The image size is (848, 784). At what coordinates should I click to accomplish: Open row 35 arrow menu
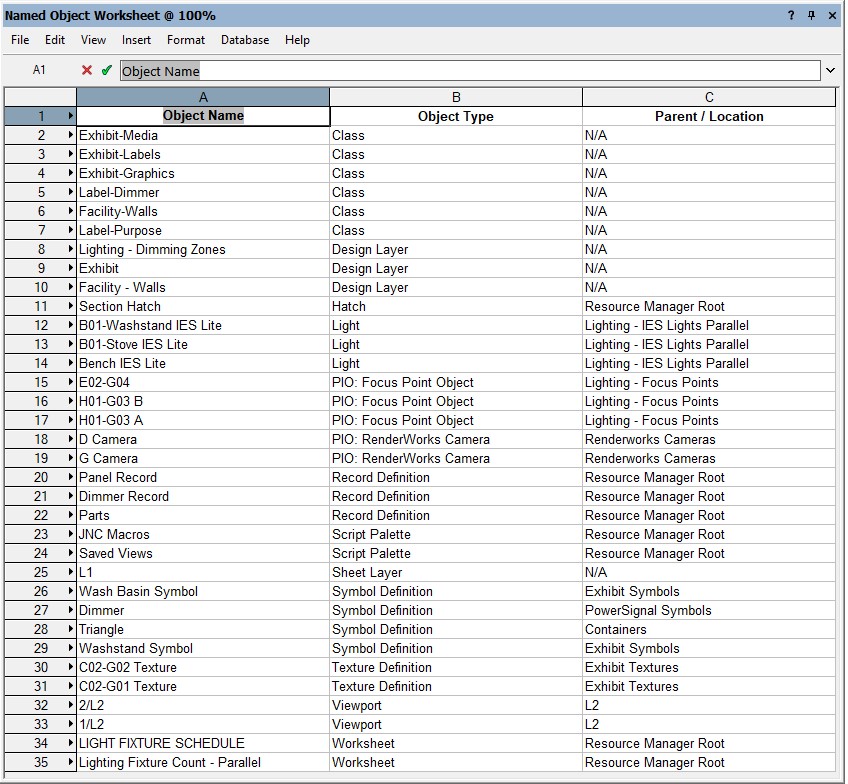click(71, 762)
